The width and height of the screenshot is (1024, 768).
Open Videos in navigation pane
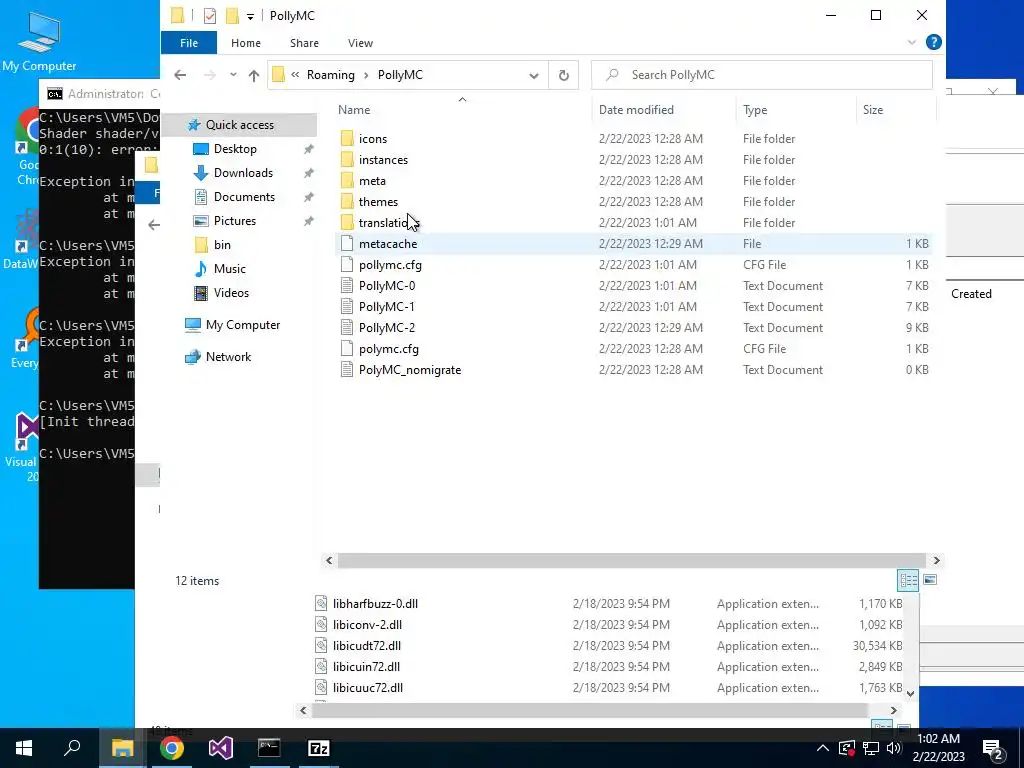pos(231,293)
